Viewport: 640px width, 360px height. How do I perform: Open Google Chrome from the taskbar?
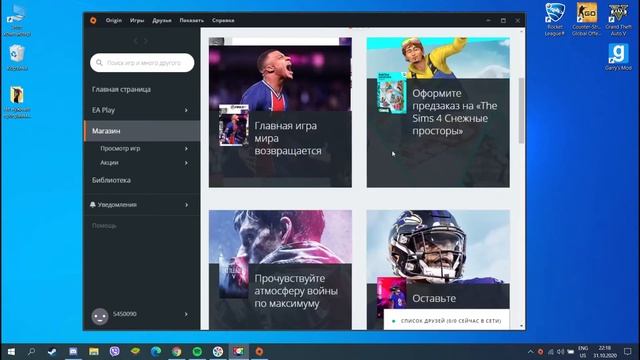click(177, 351)
